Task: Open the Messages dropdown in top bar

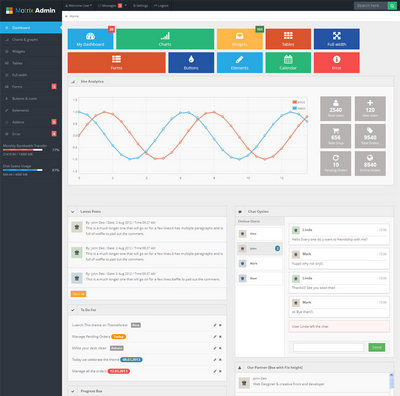Action: pos(113,6)
